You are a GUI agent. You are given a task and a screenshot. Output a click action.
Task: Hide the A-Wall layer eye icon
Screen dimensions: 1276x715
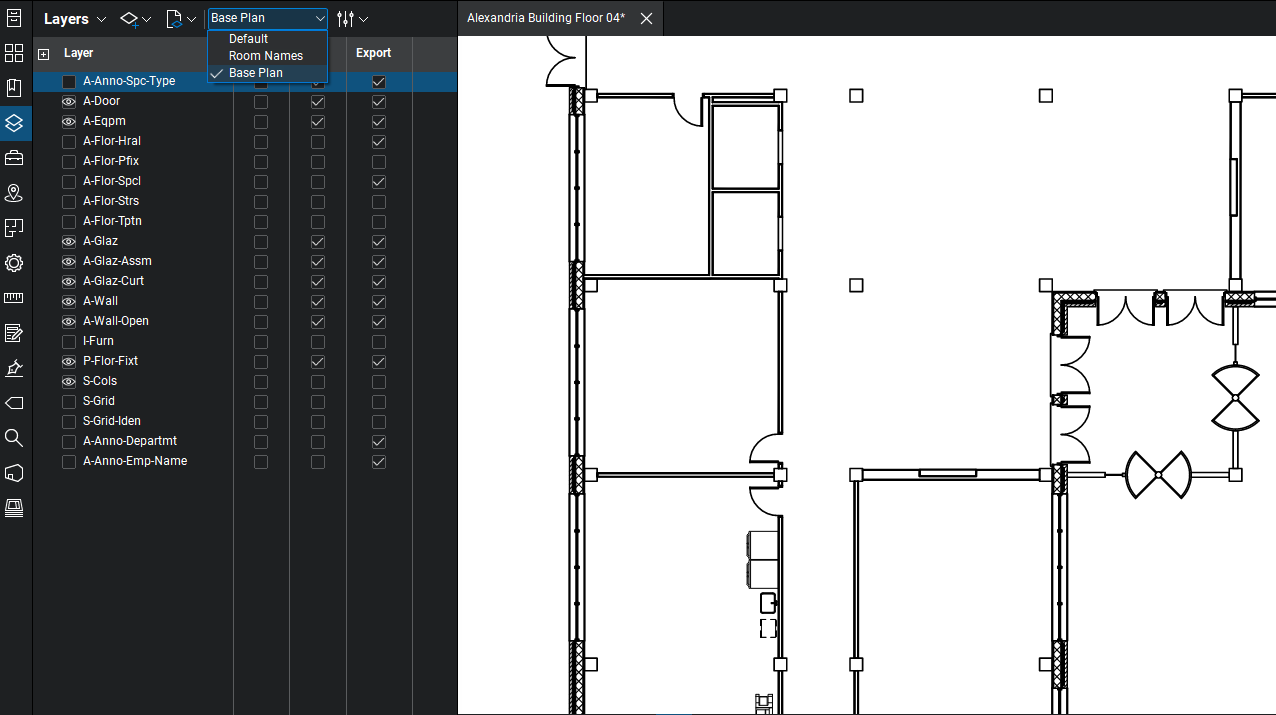coord(69,301)
